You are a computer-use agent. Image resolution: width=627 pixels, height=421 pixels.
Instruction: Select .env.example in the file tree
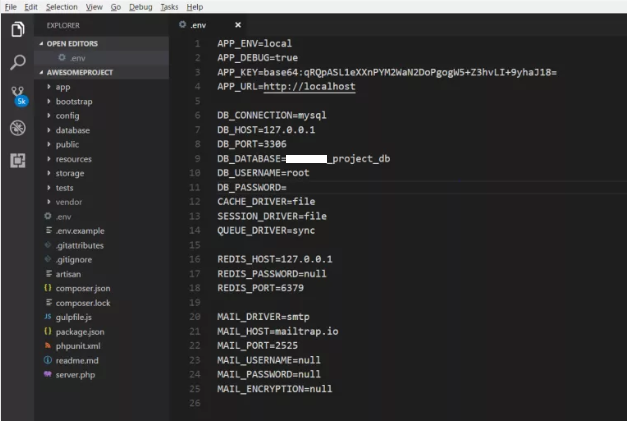pyautogui.click(x=80, y=231)
